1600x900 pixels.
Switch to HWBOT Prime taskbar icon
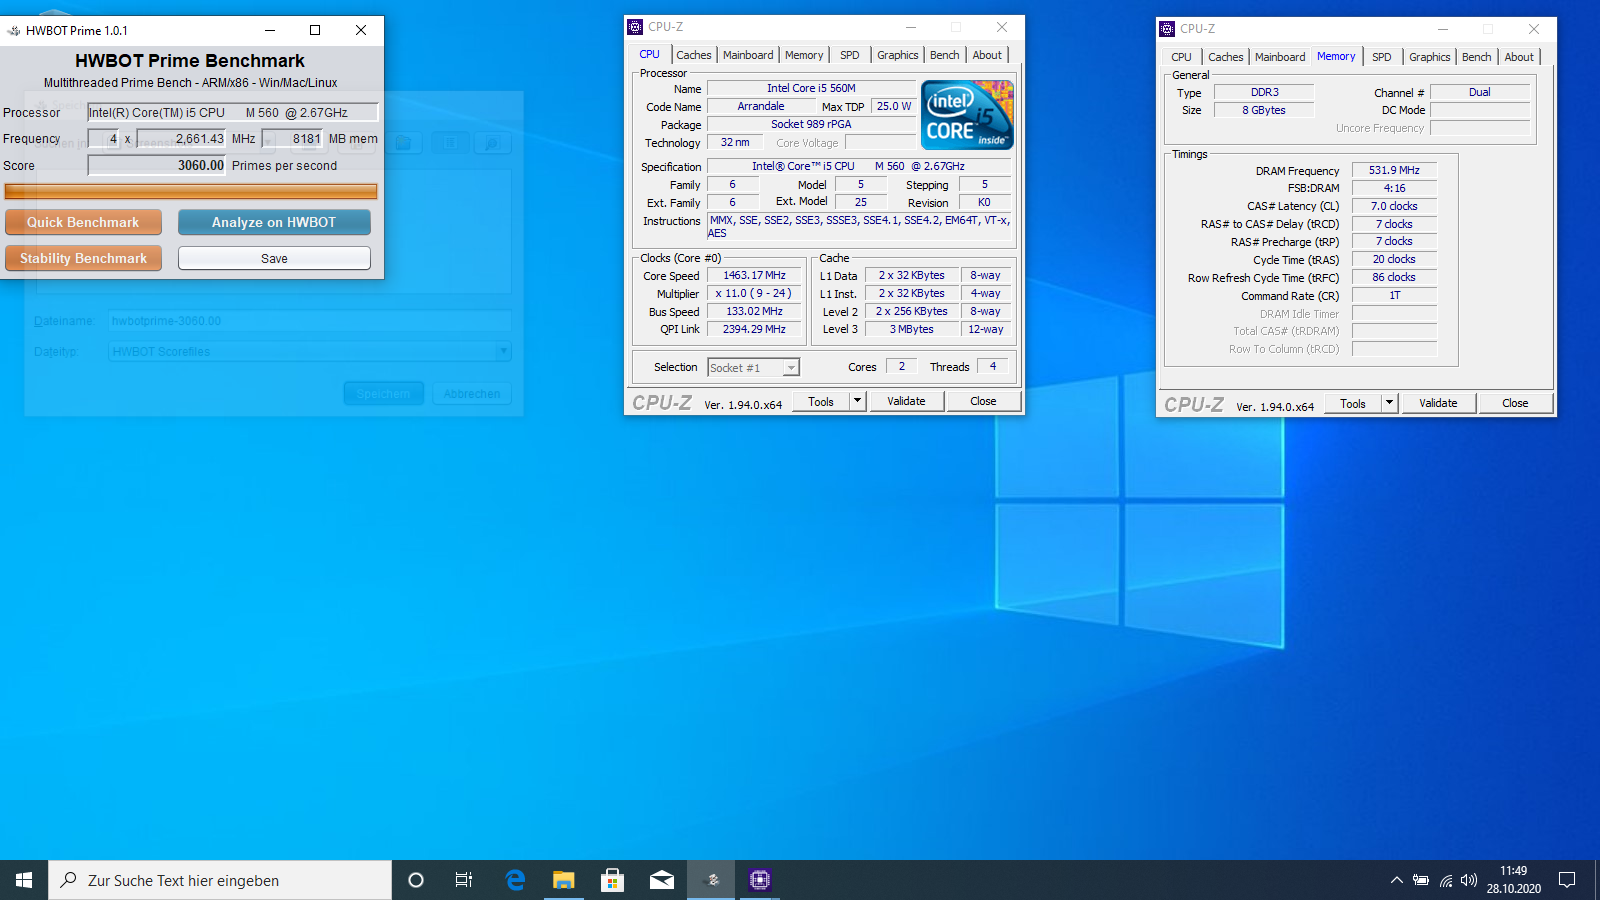point(712,880)
